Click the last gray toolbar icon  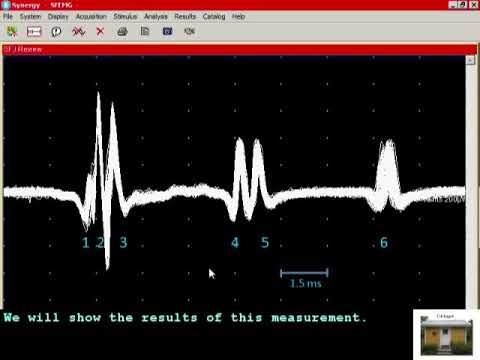point(189,31)
